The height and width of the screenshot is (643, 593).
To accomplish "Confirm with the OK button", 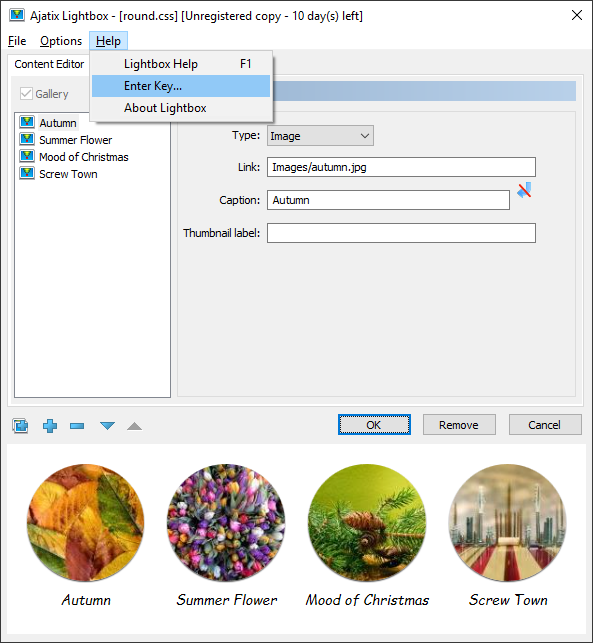I will (374, 424).
